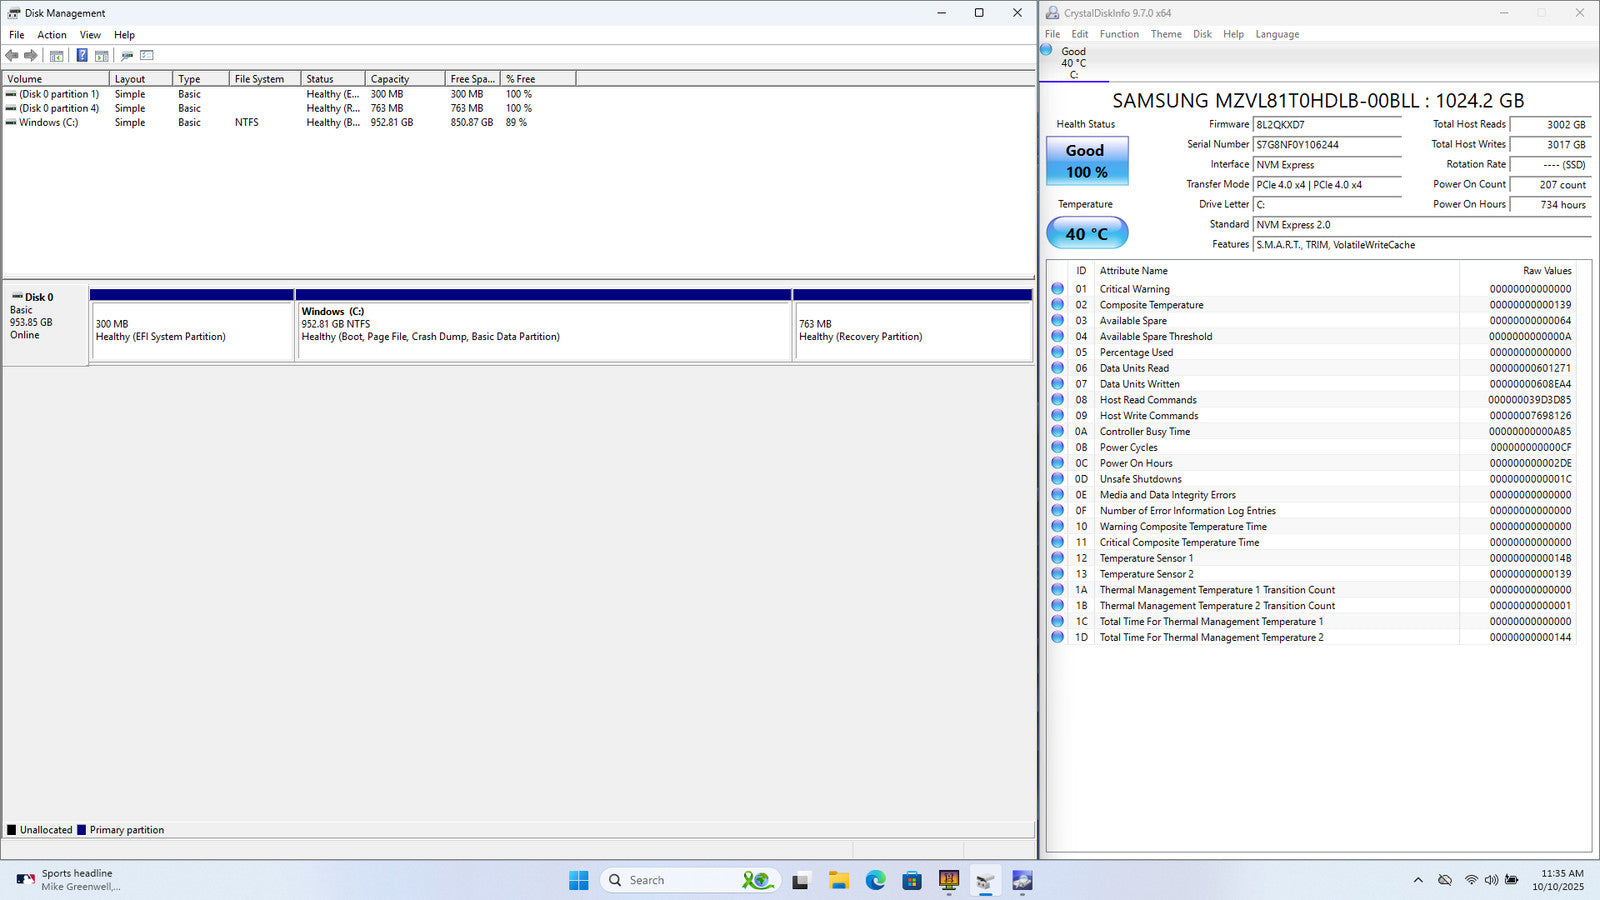The width and height of the screenshot is (1600, 900).
Task: Select the 763 MB Recovery Partition block
Action: 912,331
